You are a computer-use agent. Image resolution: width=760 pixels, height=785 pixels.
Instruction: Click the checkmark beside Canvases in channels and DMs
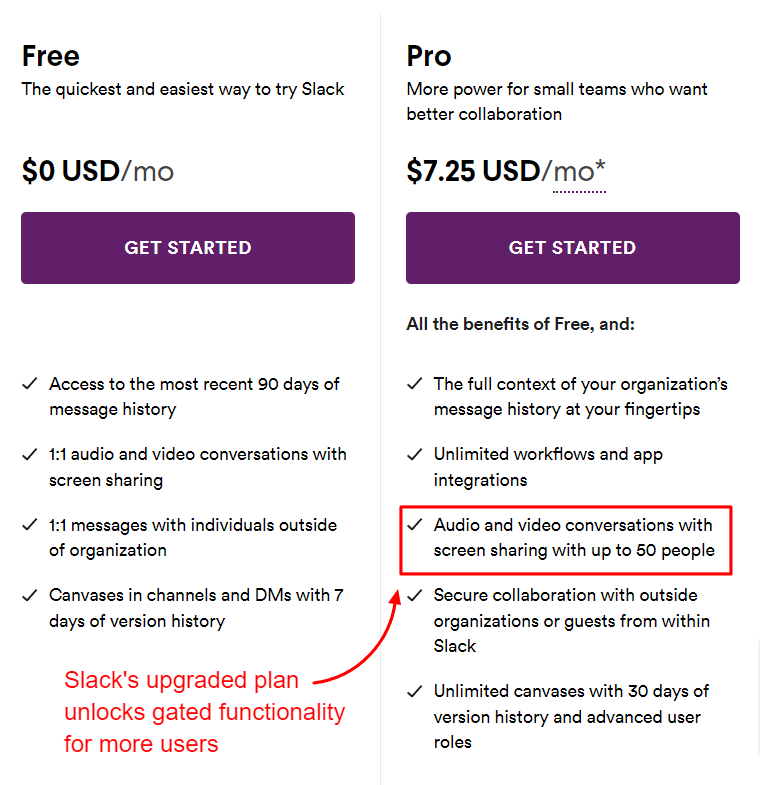[x=30, y=596]
